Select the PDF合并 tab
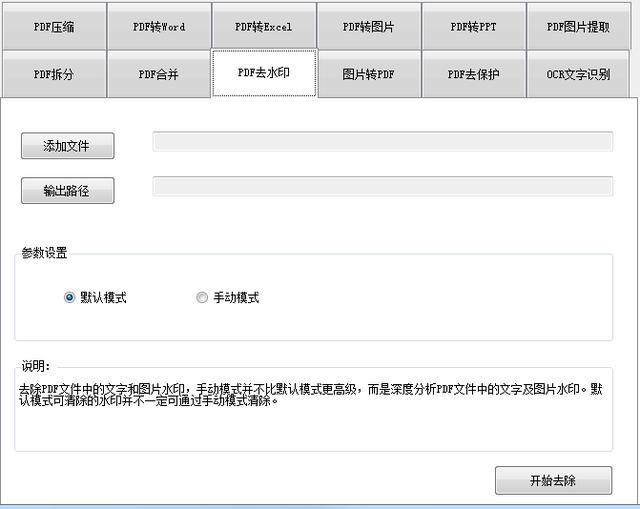The image size is (640, 509). (x=159, y=74)
